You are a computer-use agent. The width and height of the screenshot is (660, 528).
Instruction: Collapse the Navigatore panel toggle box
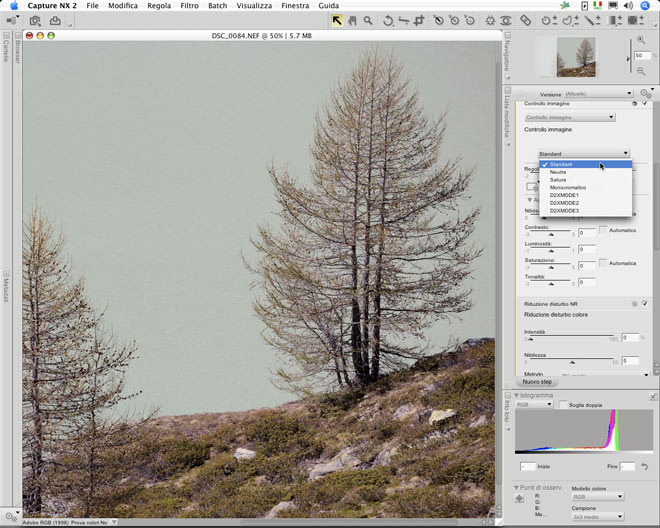[x=508, y=35]
